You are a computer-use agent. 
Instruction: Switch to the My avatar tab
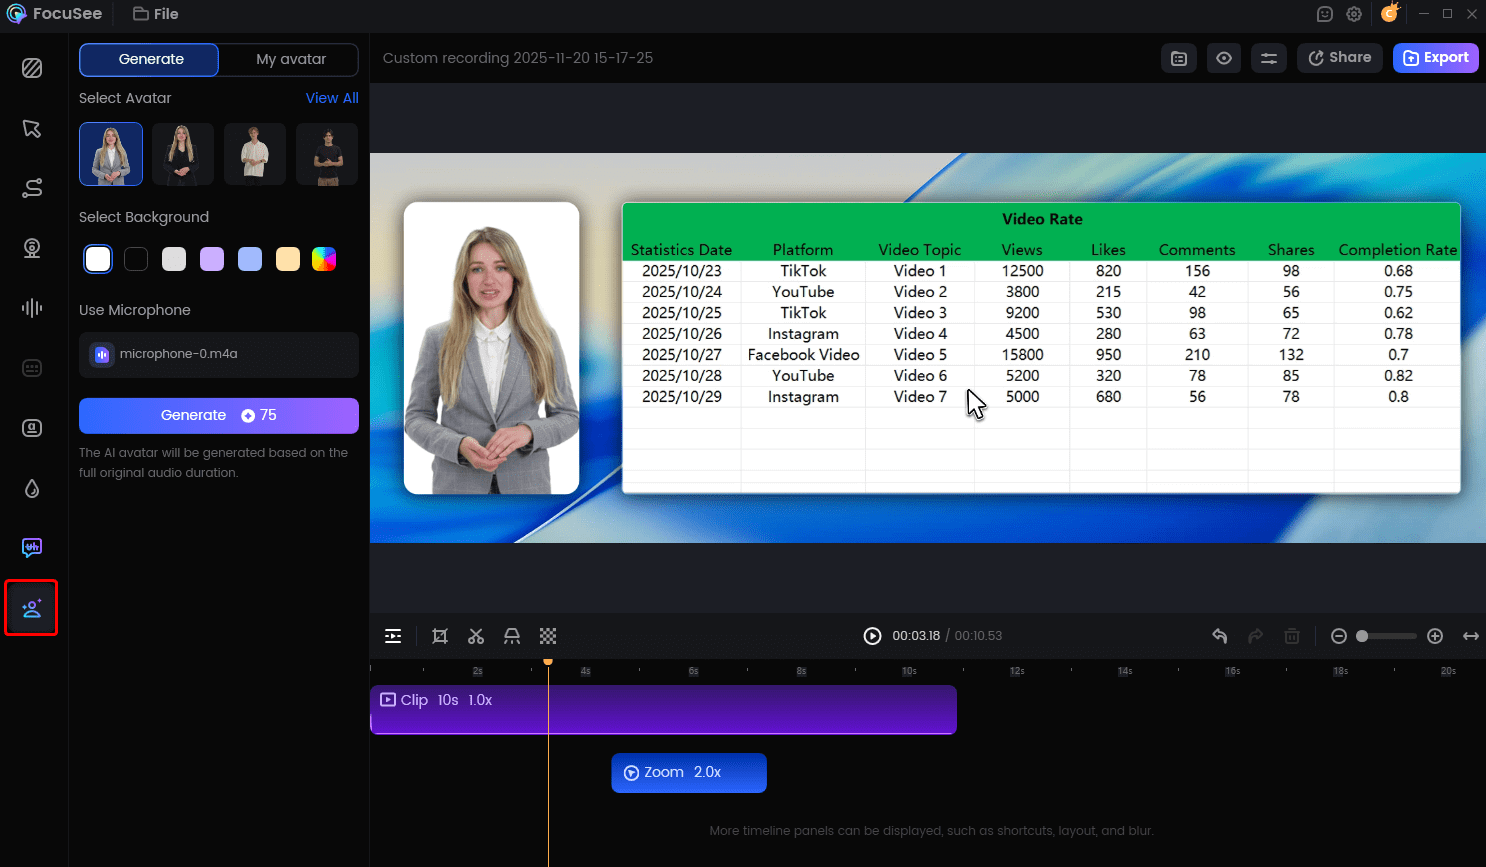point(290,59)
